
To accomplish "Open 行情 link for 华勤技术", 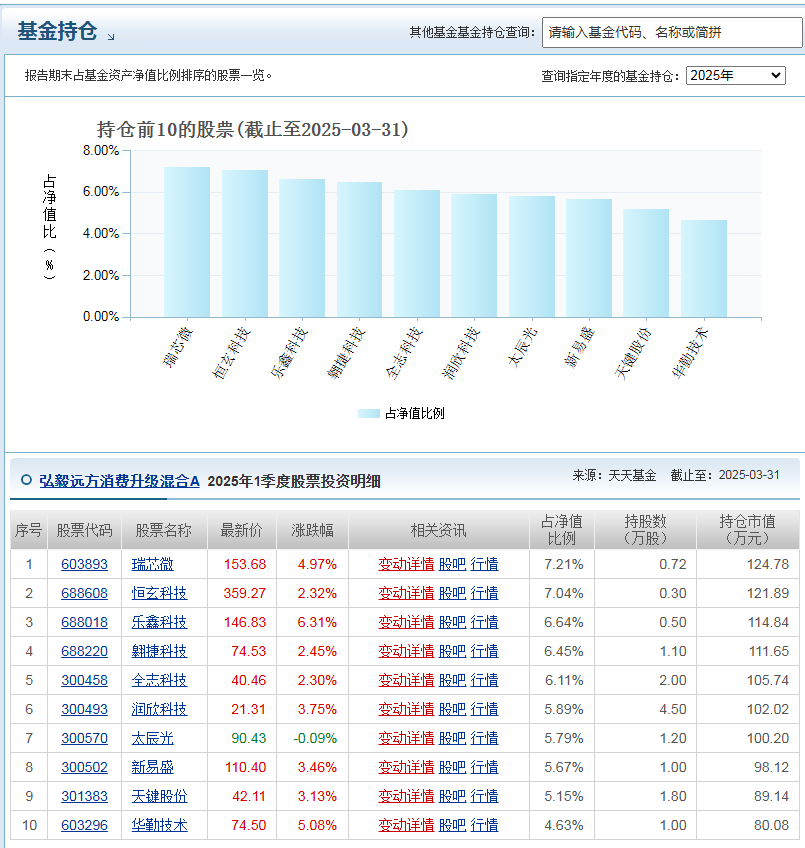I will click(484, 825).
